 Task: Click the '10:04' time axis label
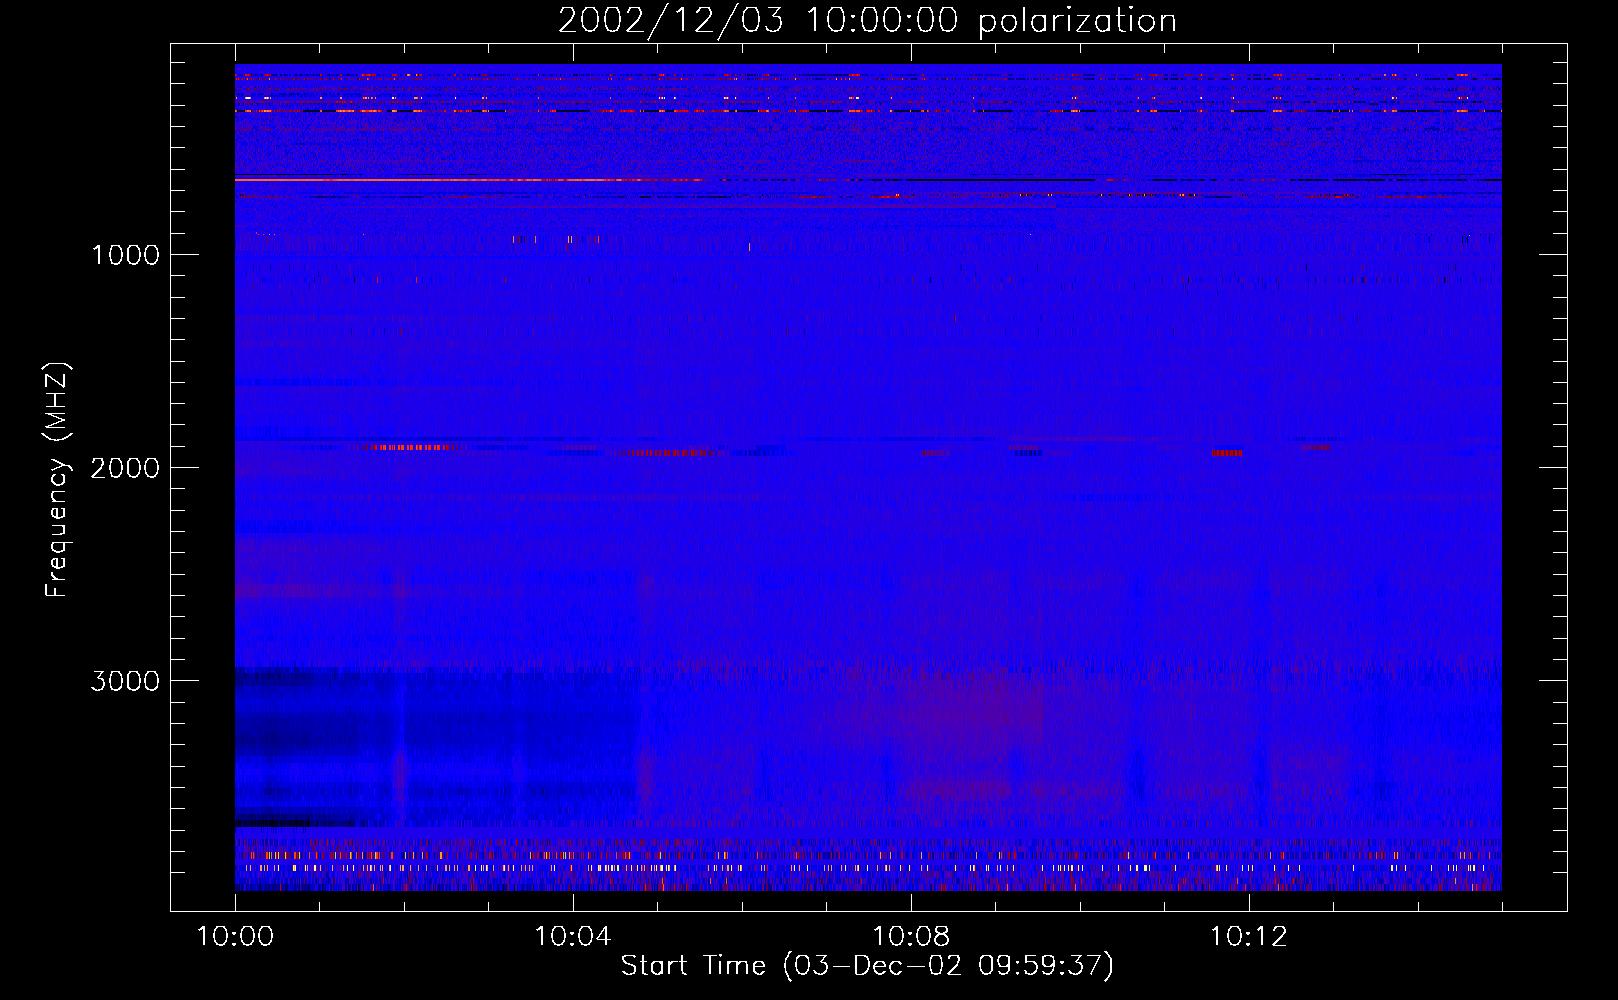pyautogui.click(x=572, y=937)
